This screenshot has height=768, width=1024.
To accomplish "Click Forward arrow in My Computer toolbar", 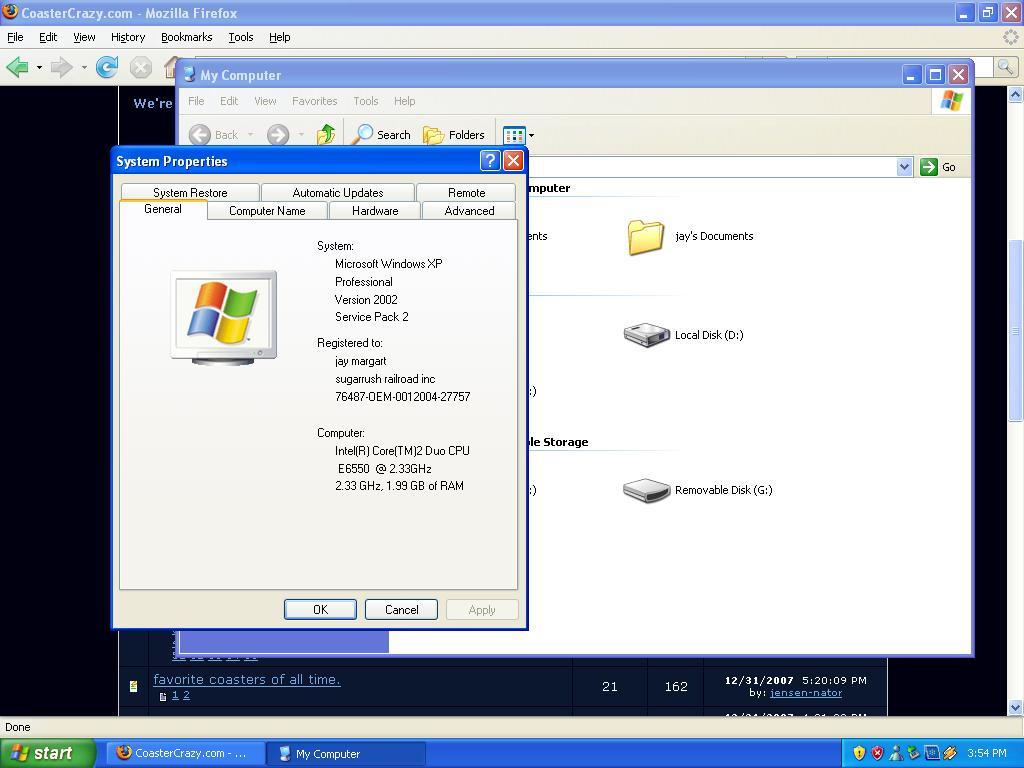I will pyautogui.click(x=278, y=135).
